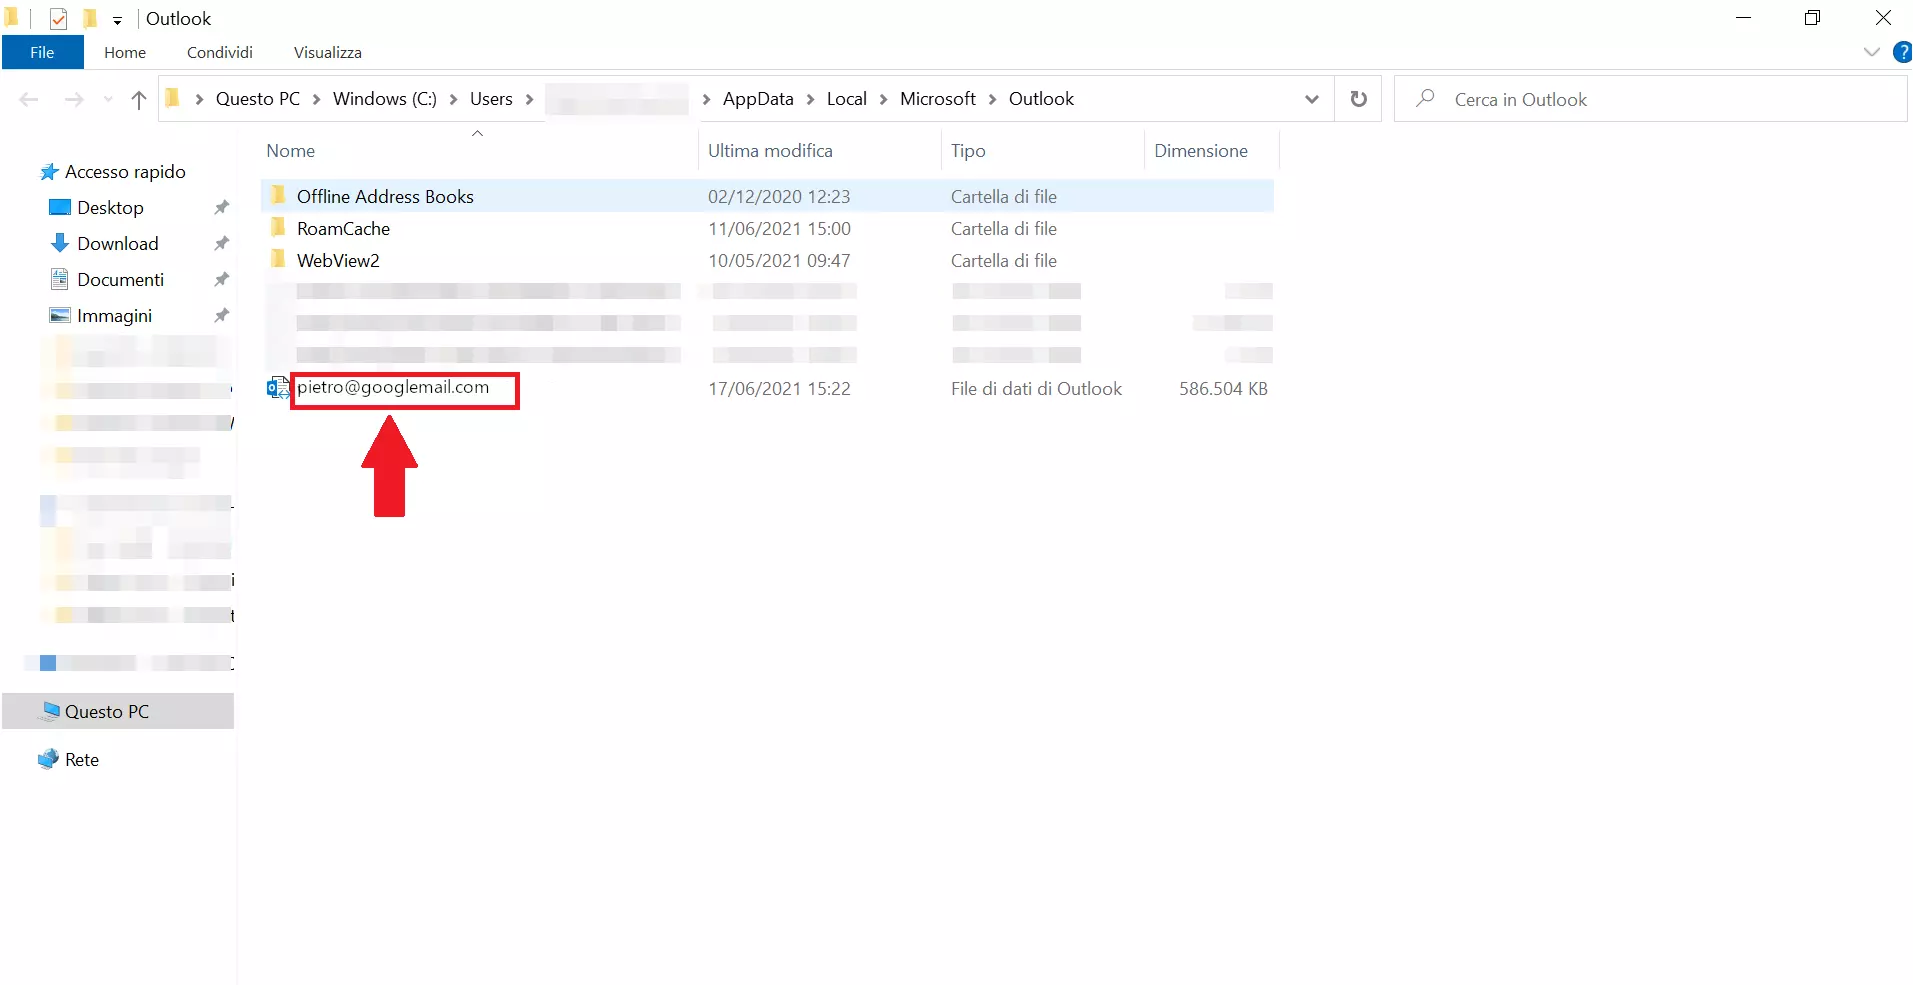The image size is (1913, 985).
Task: Open Download in the navigation pane
Action: 118,244
